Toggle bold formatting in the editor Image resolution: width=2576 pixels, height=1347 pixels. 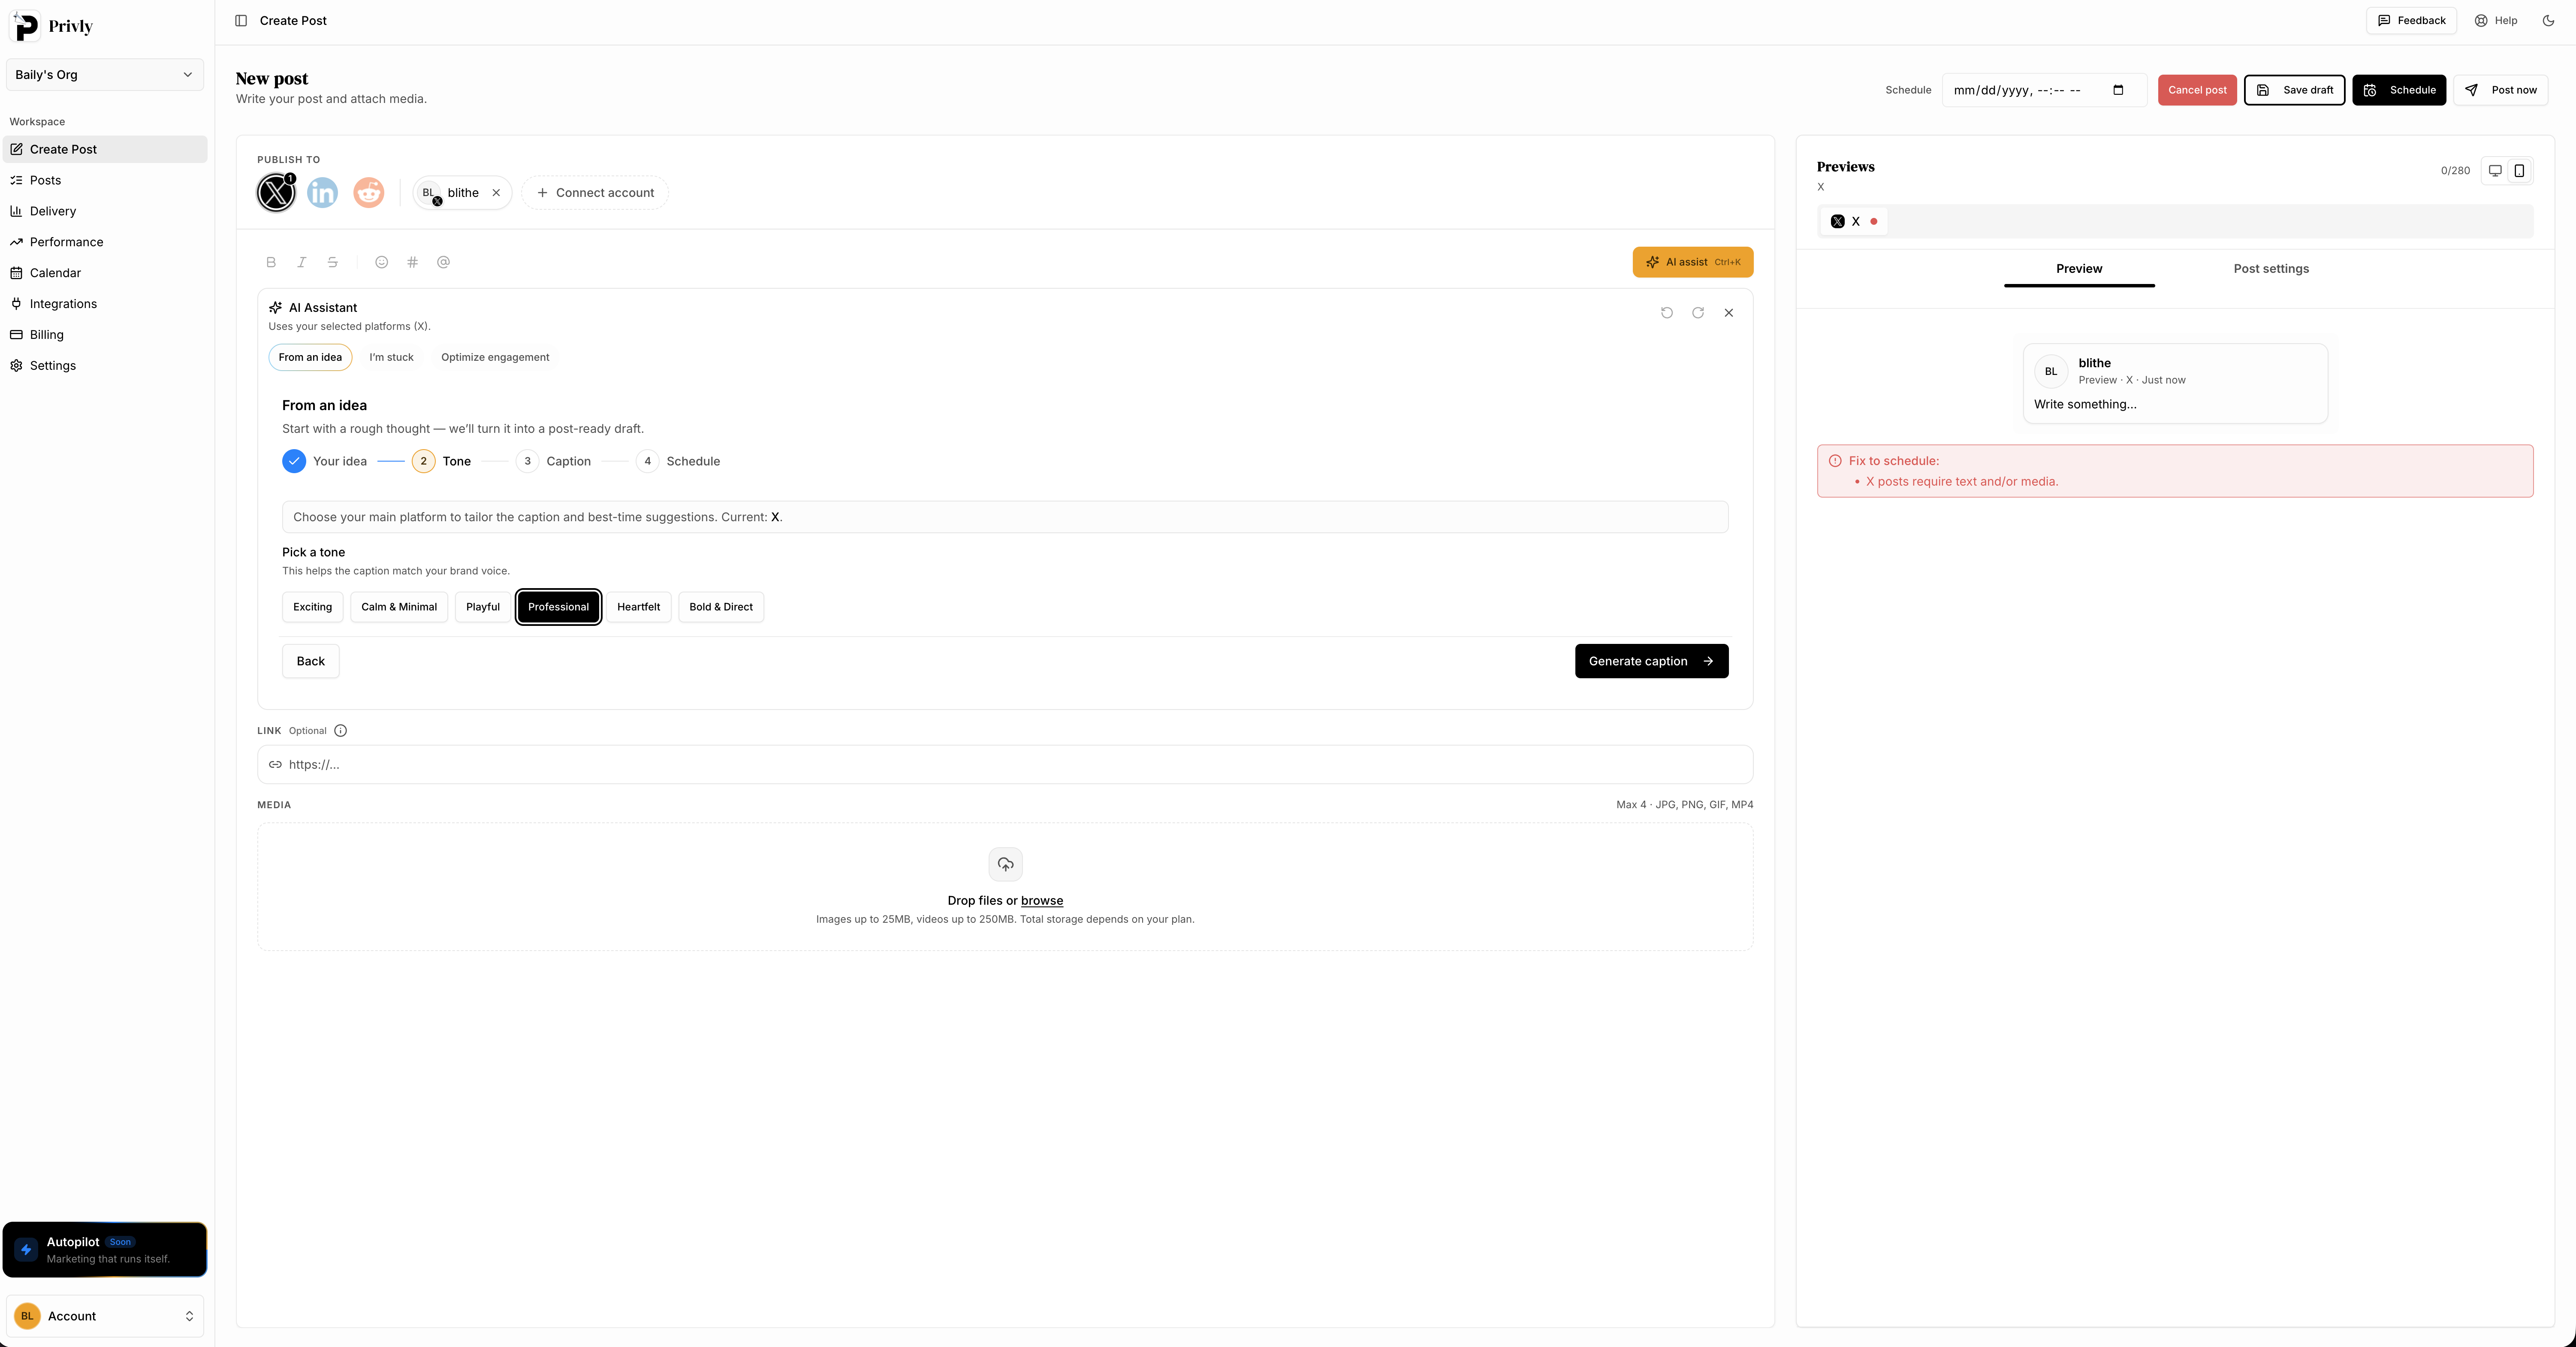pyautogui.click(x=271, y=262)
